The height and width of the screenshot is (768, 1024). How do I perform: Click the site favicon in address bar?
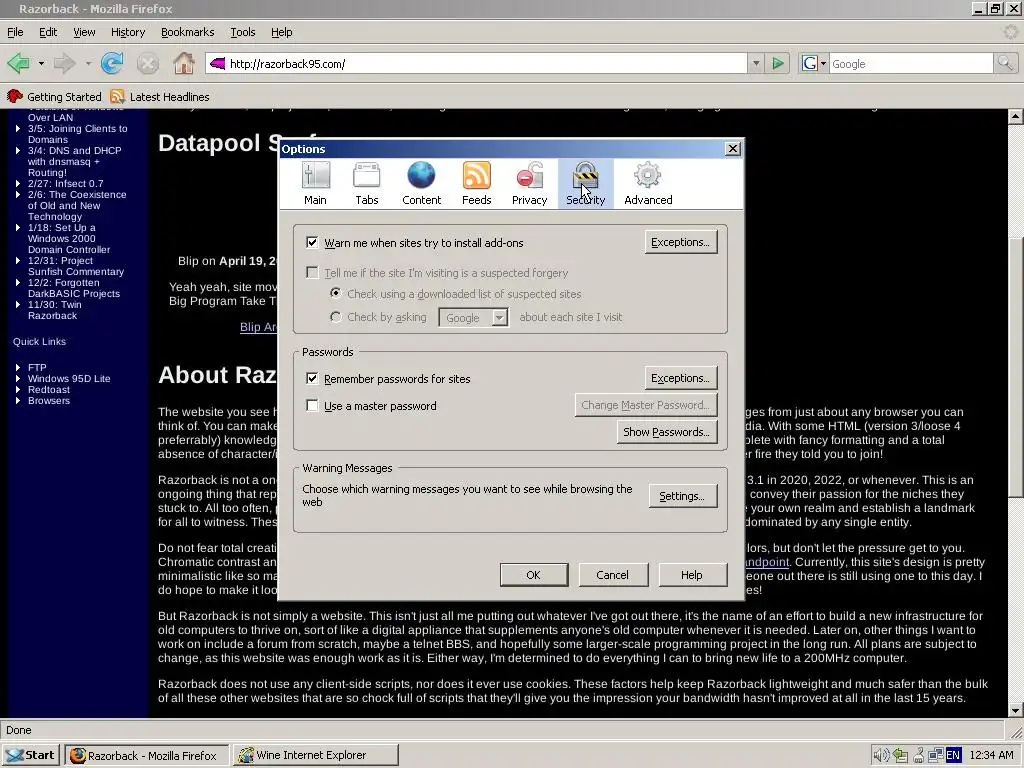218,63
